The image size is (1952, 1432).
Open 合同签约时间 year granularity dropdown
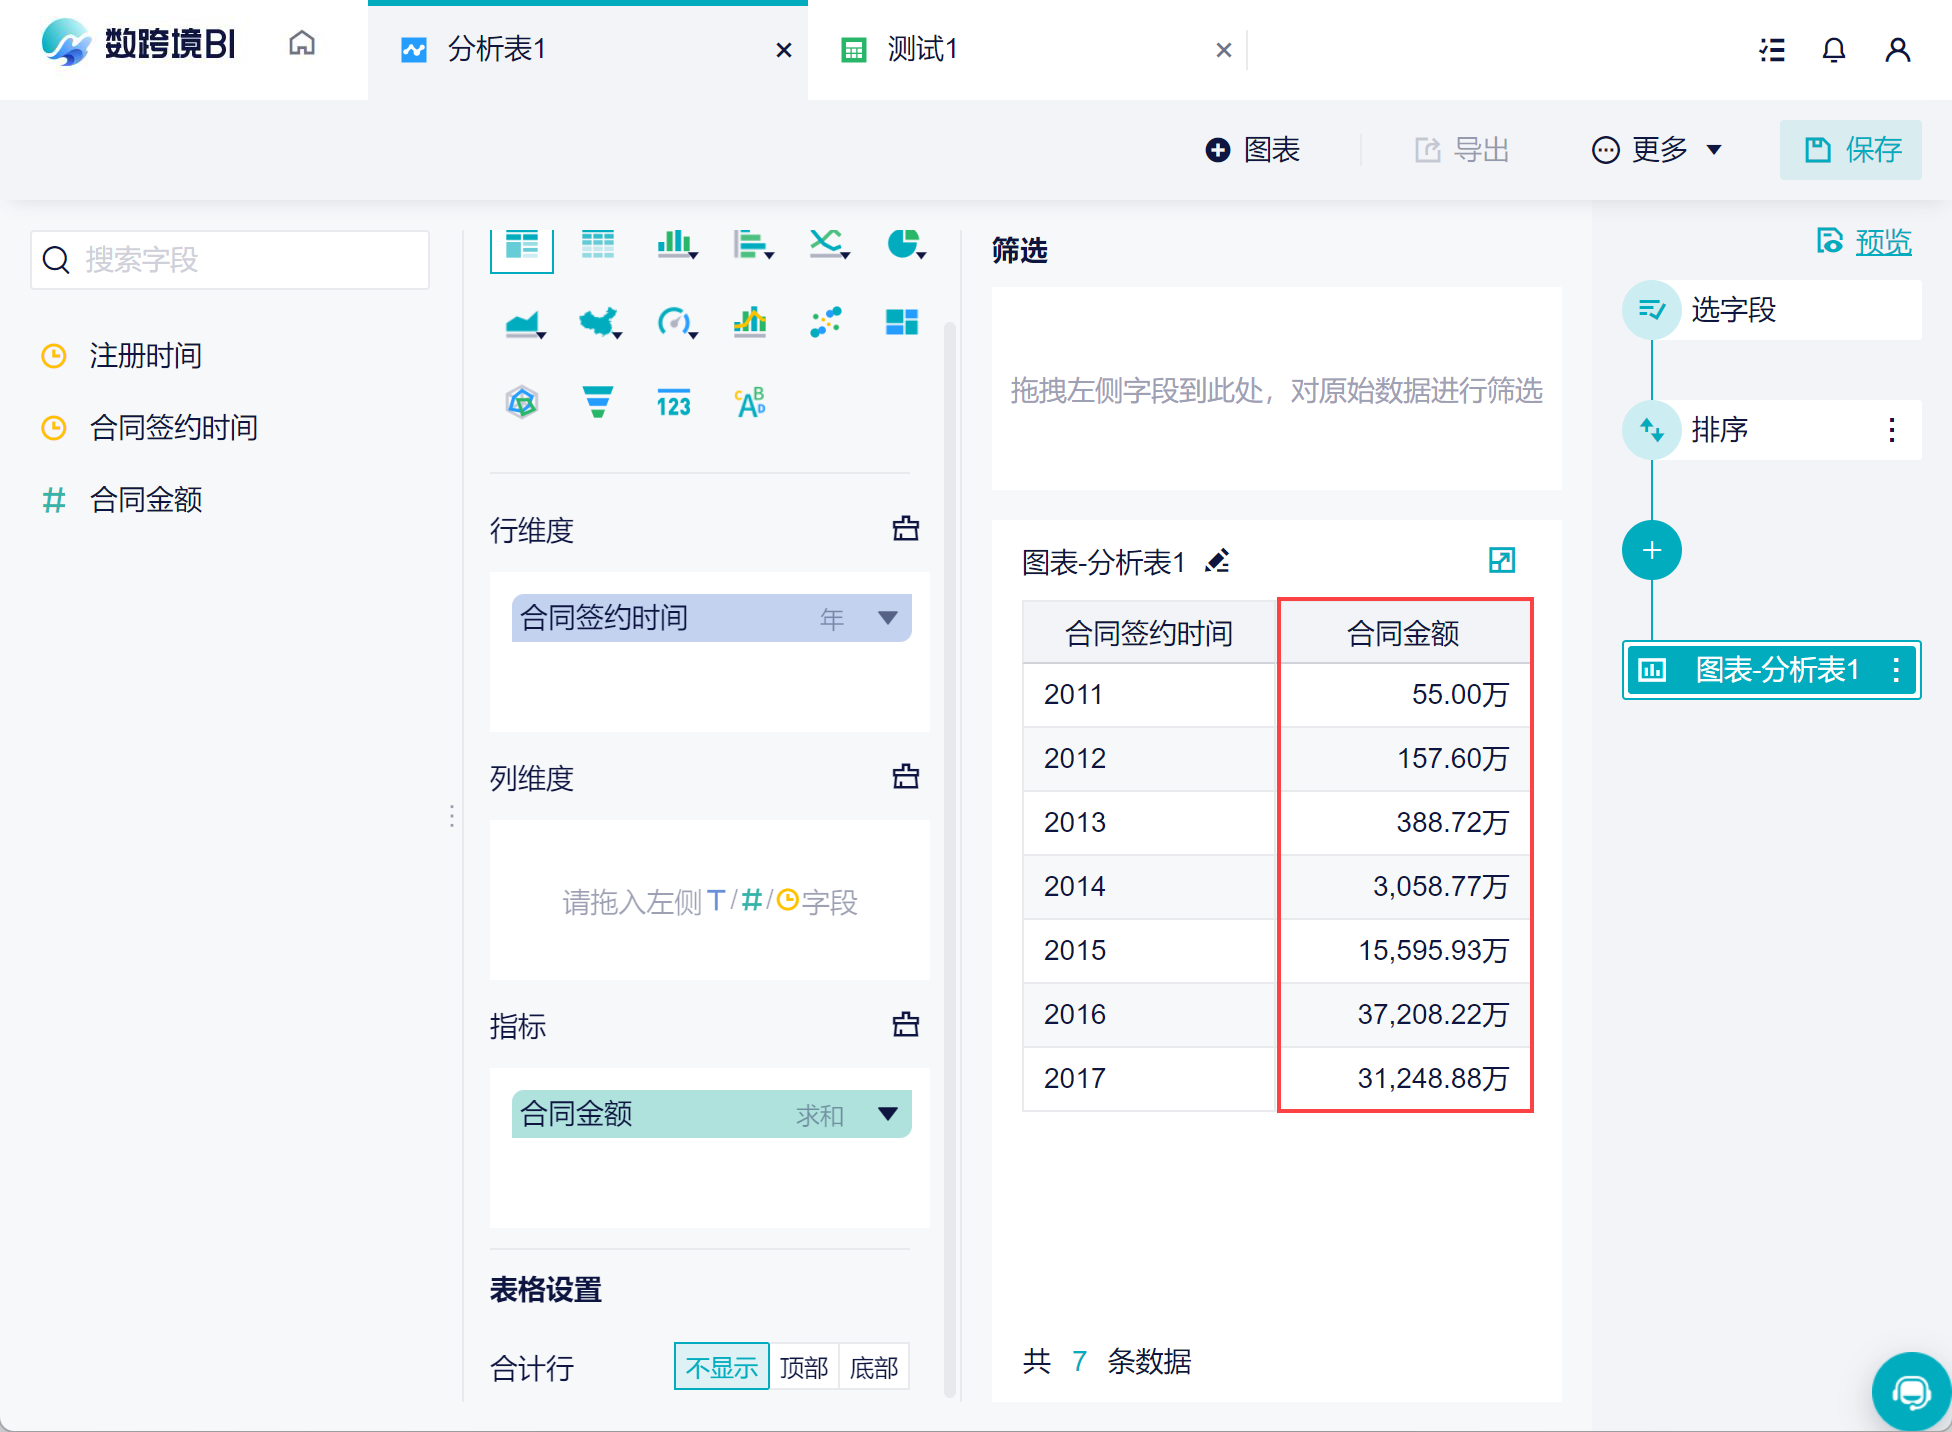(887, 618)
